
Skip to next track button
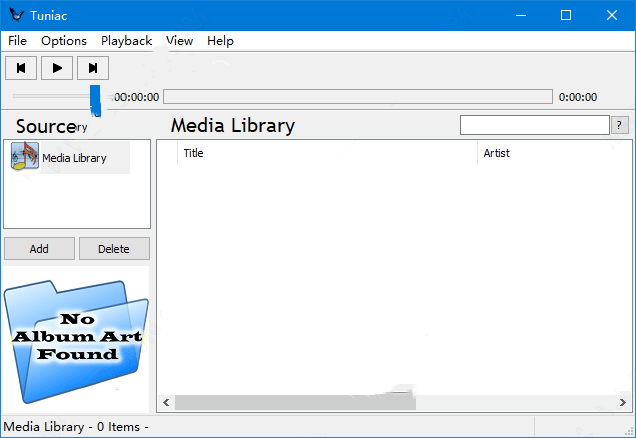(x=93, y=68)
